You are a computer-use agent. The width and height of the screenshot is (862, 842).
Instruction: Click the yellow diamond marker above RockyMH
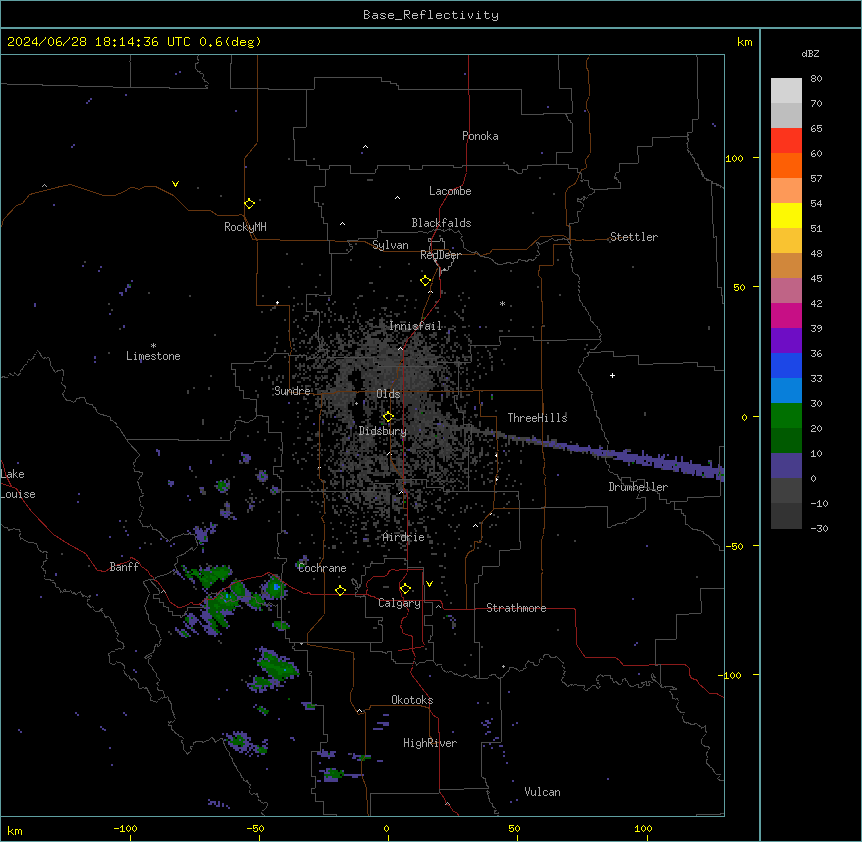[x=249, y=203]
